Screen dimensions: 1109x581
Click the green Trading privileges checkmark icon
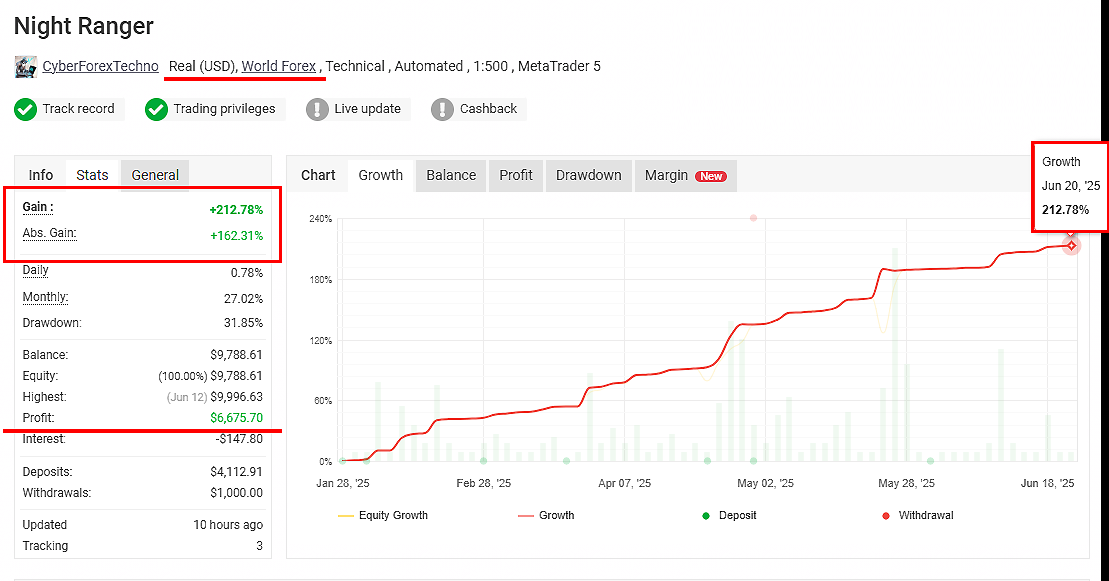coord(156,110)
